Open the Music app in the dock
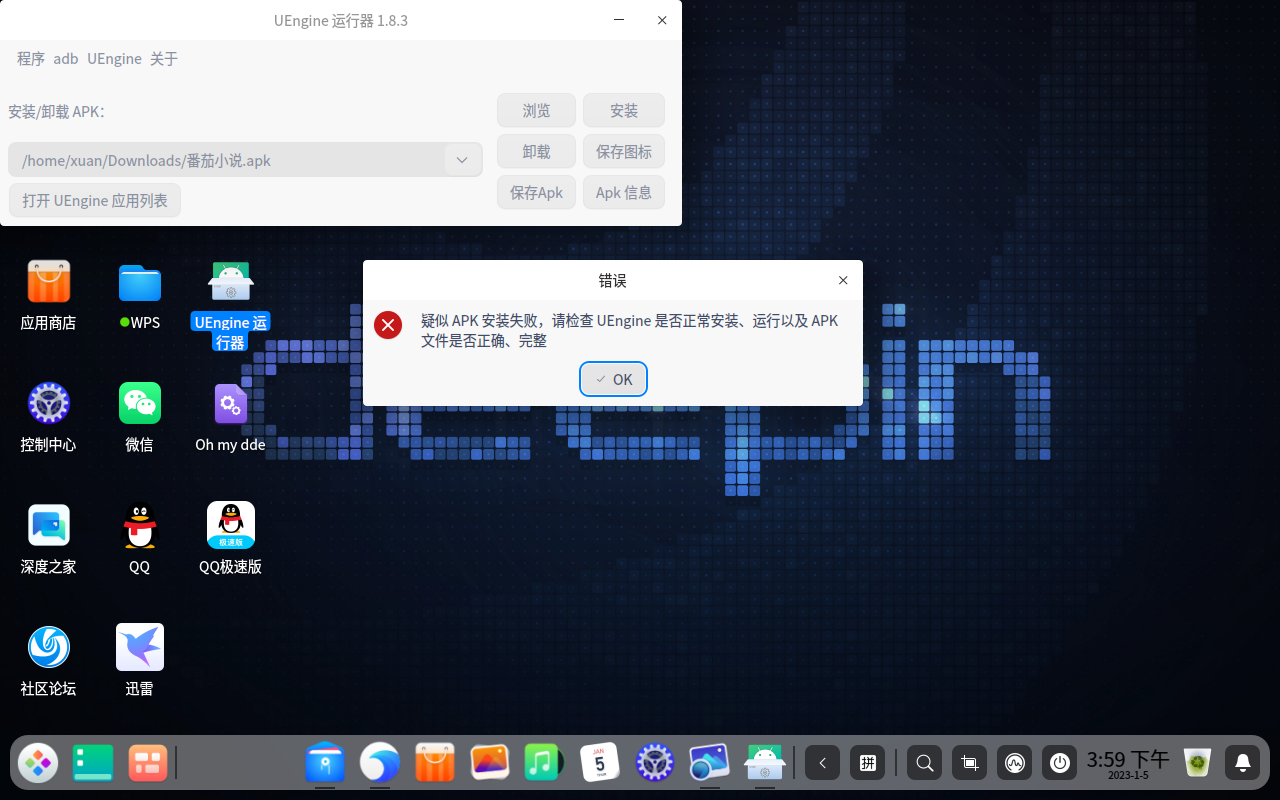This screenshot has height=800, width=1280. (x=544, y=762)
